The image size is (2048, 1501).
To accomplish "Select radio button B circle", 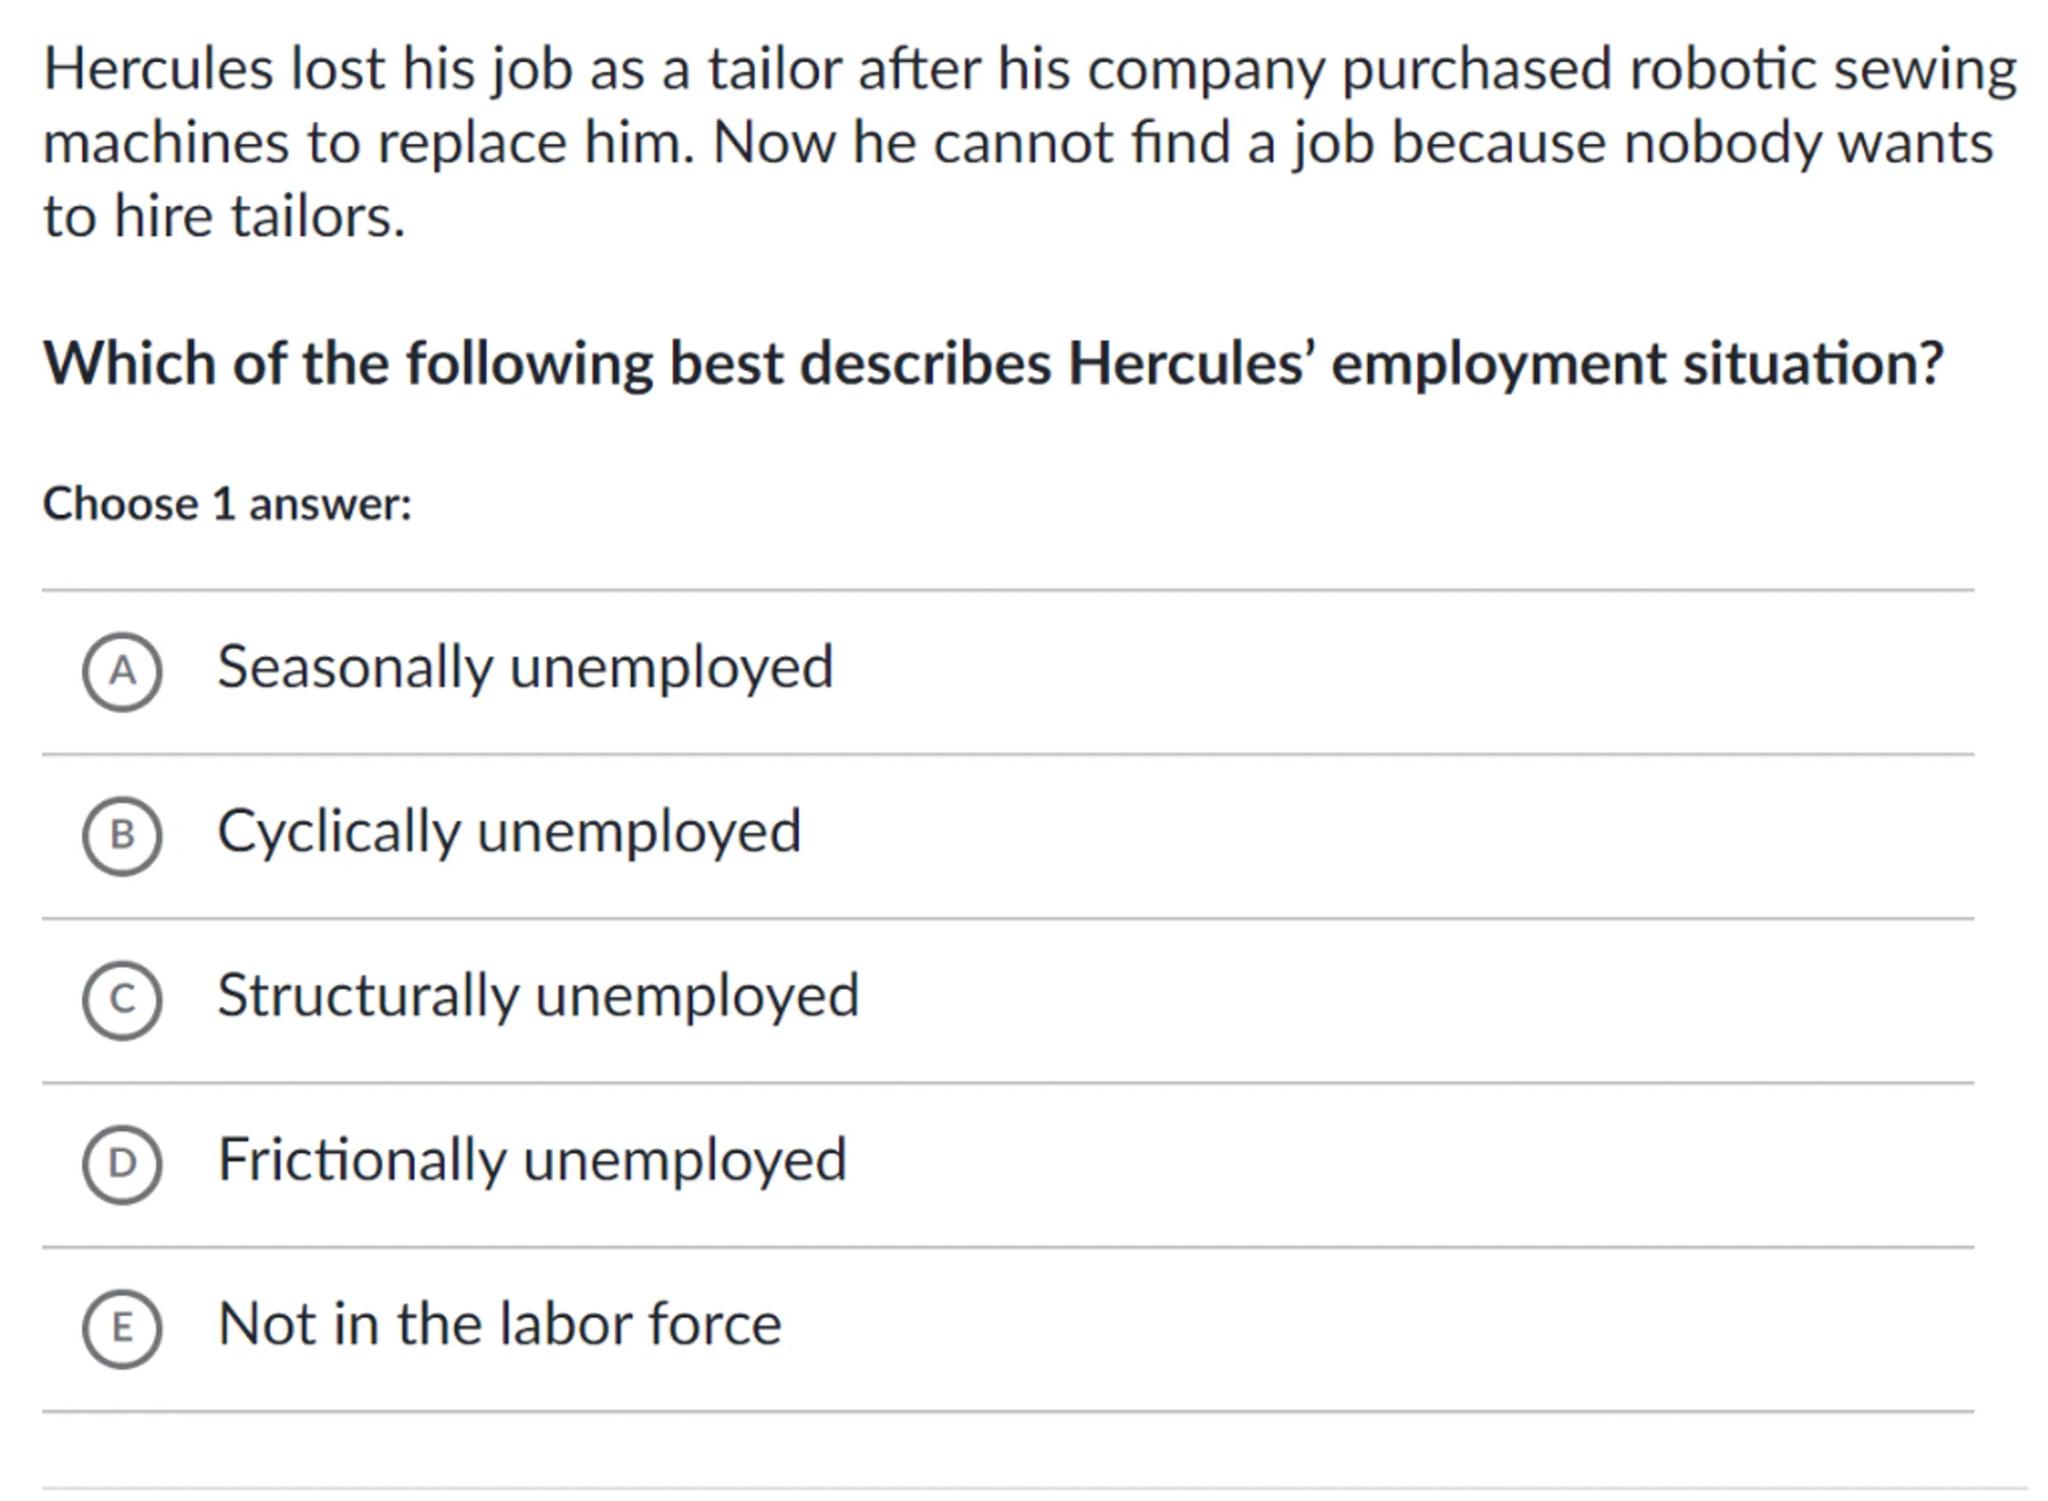I will pyautogui.click(x=122, y=835).
